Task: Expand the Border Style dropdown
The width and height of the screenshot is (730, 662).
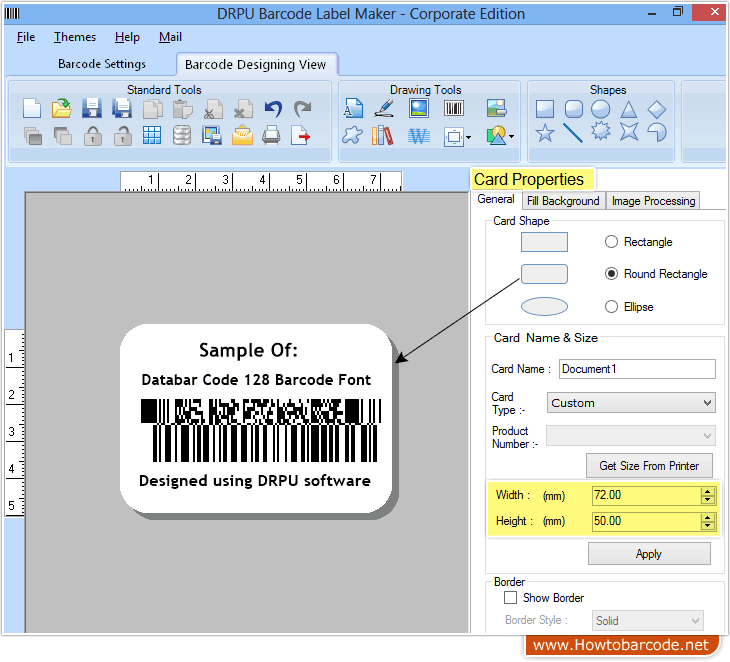Action: pyautogui.click(x=647, y=621)
